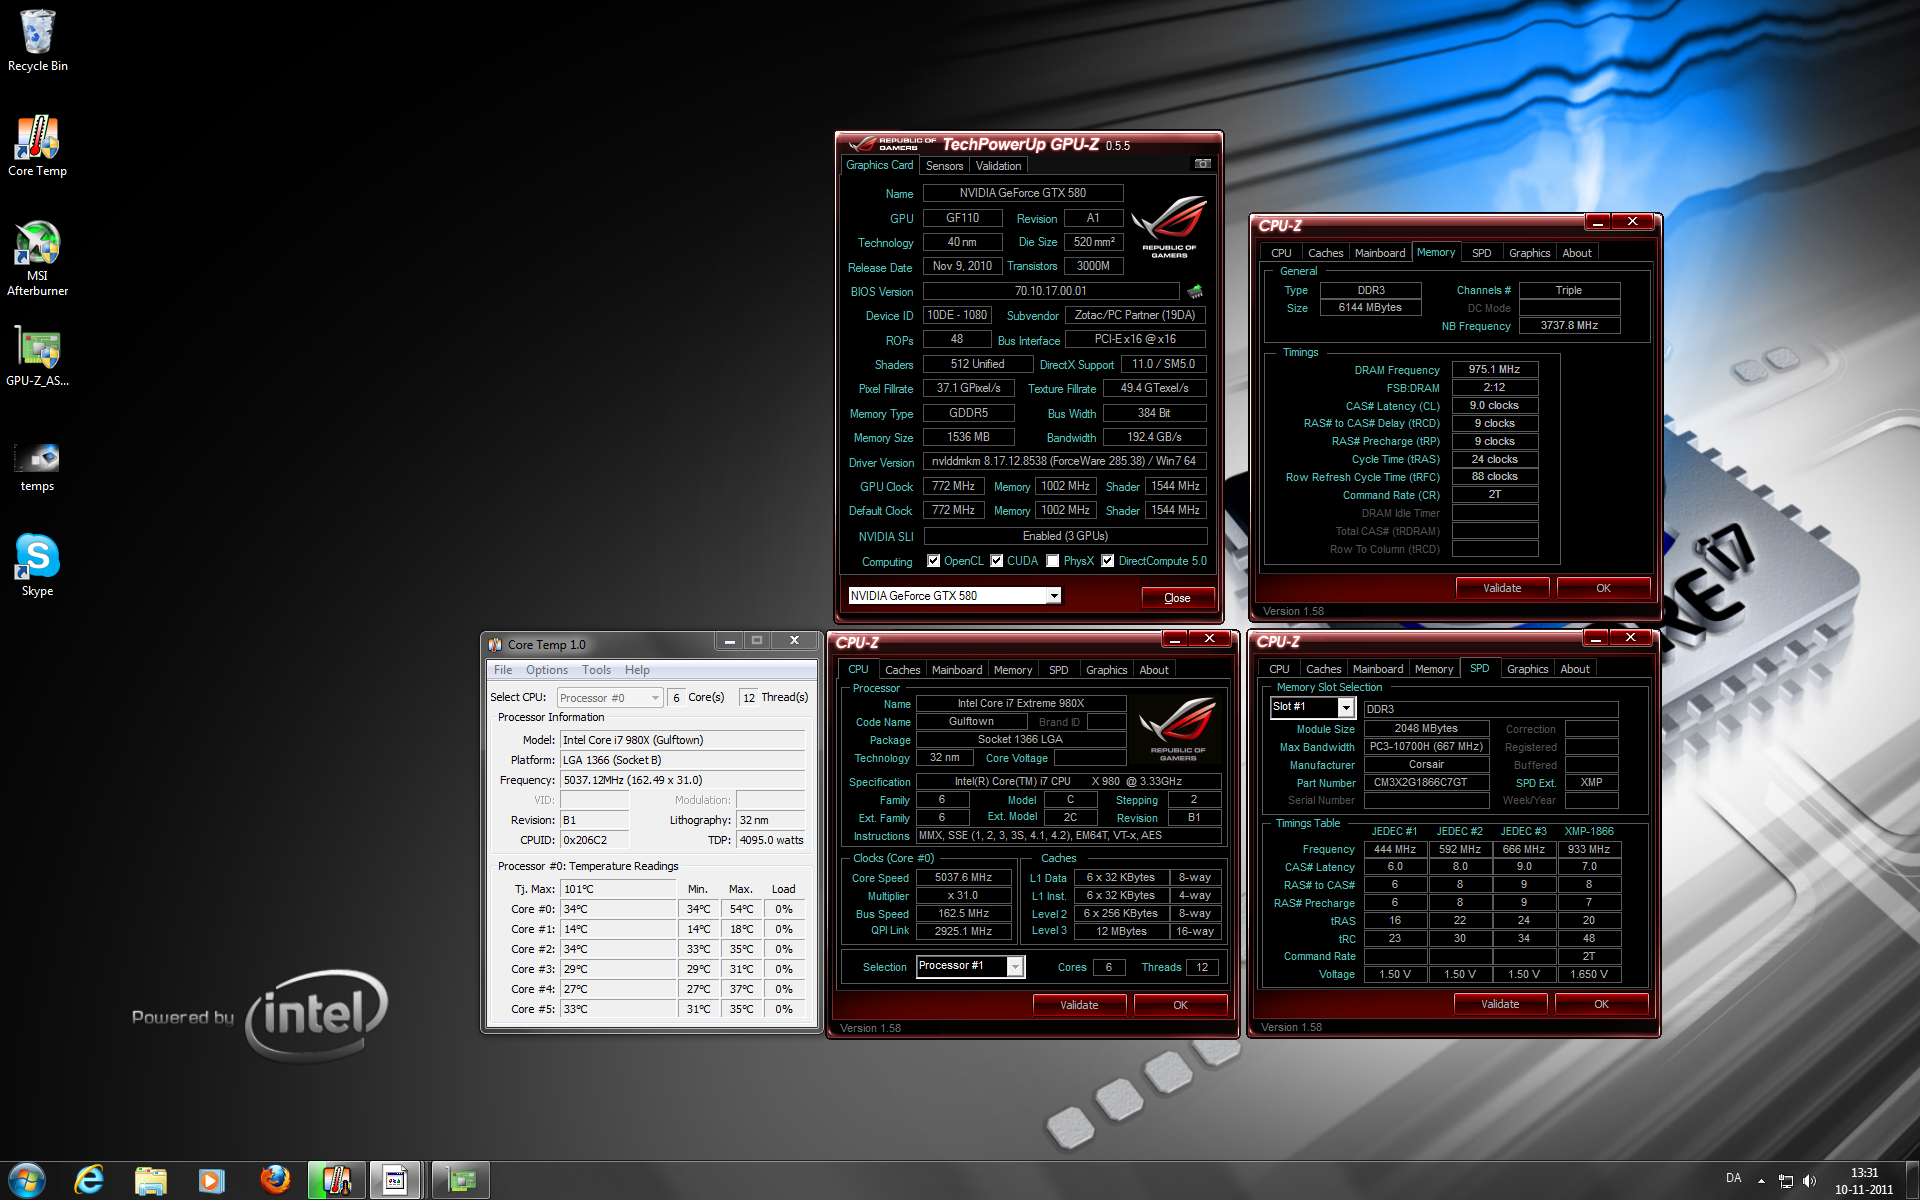1920x1200 pixels.
Task: Open the File menu in Core Temp
Action: 503,670
